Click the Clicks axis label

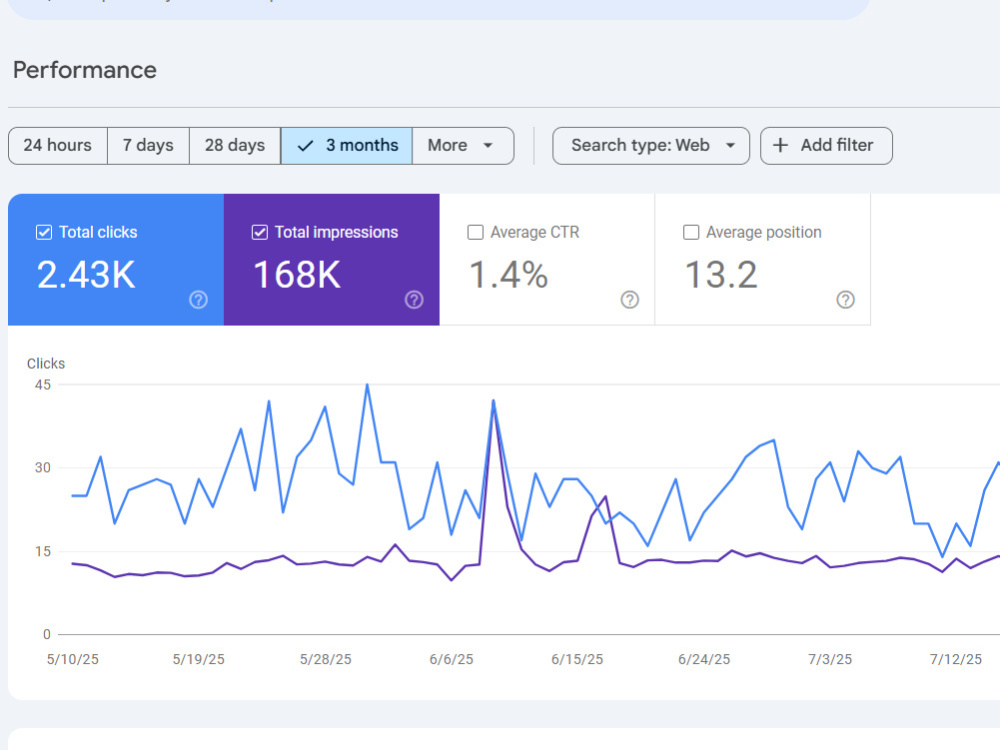(x=46, y=364)
